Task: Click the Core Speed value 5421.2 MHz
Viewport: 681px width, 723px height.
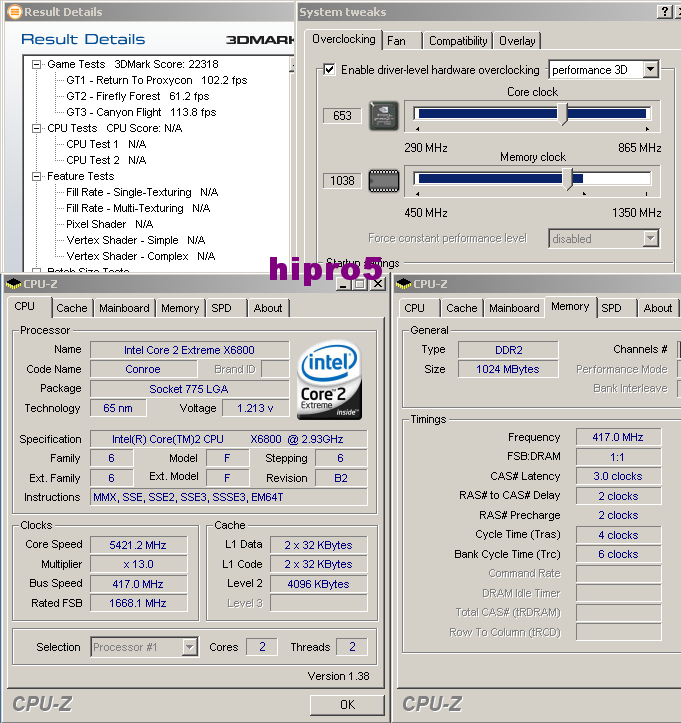Action: pyautogui.click(x=138, y=545)
